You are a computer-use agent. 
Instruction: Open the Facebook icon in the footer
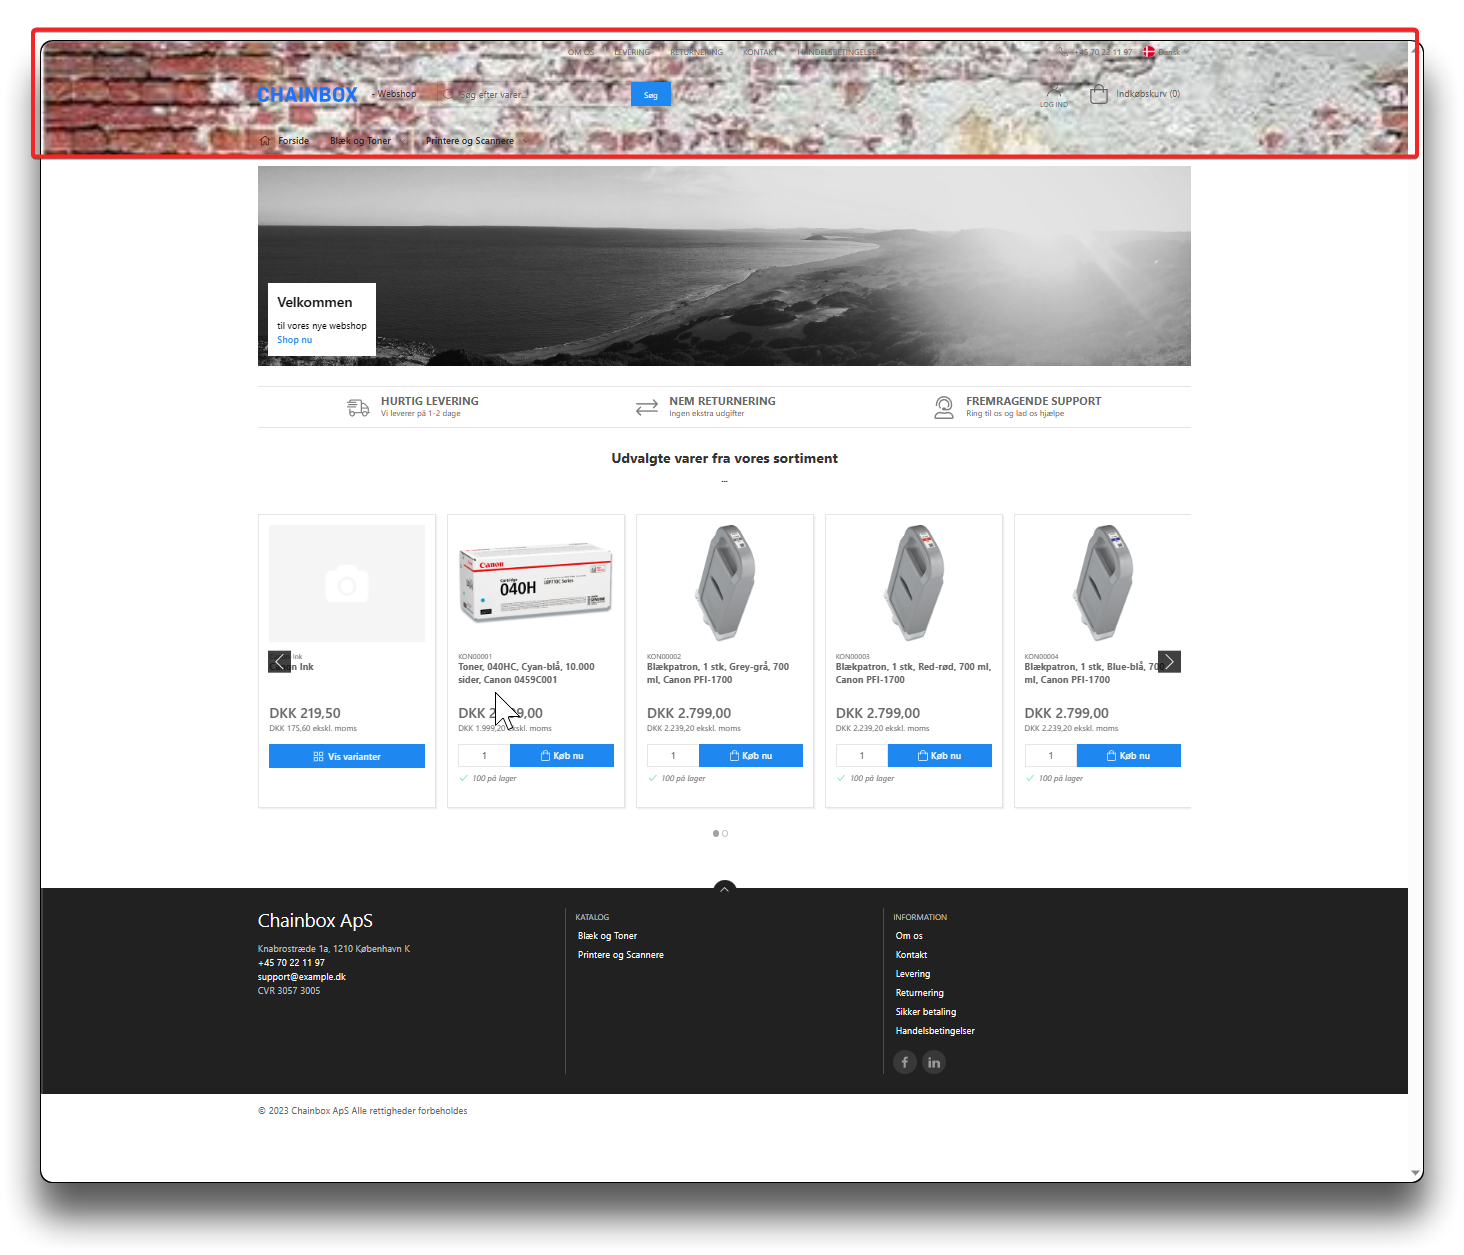point(904,1062)
